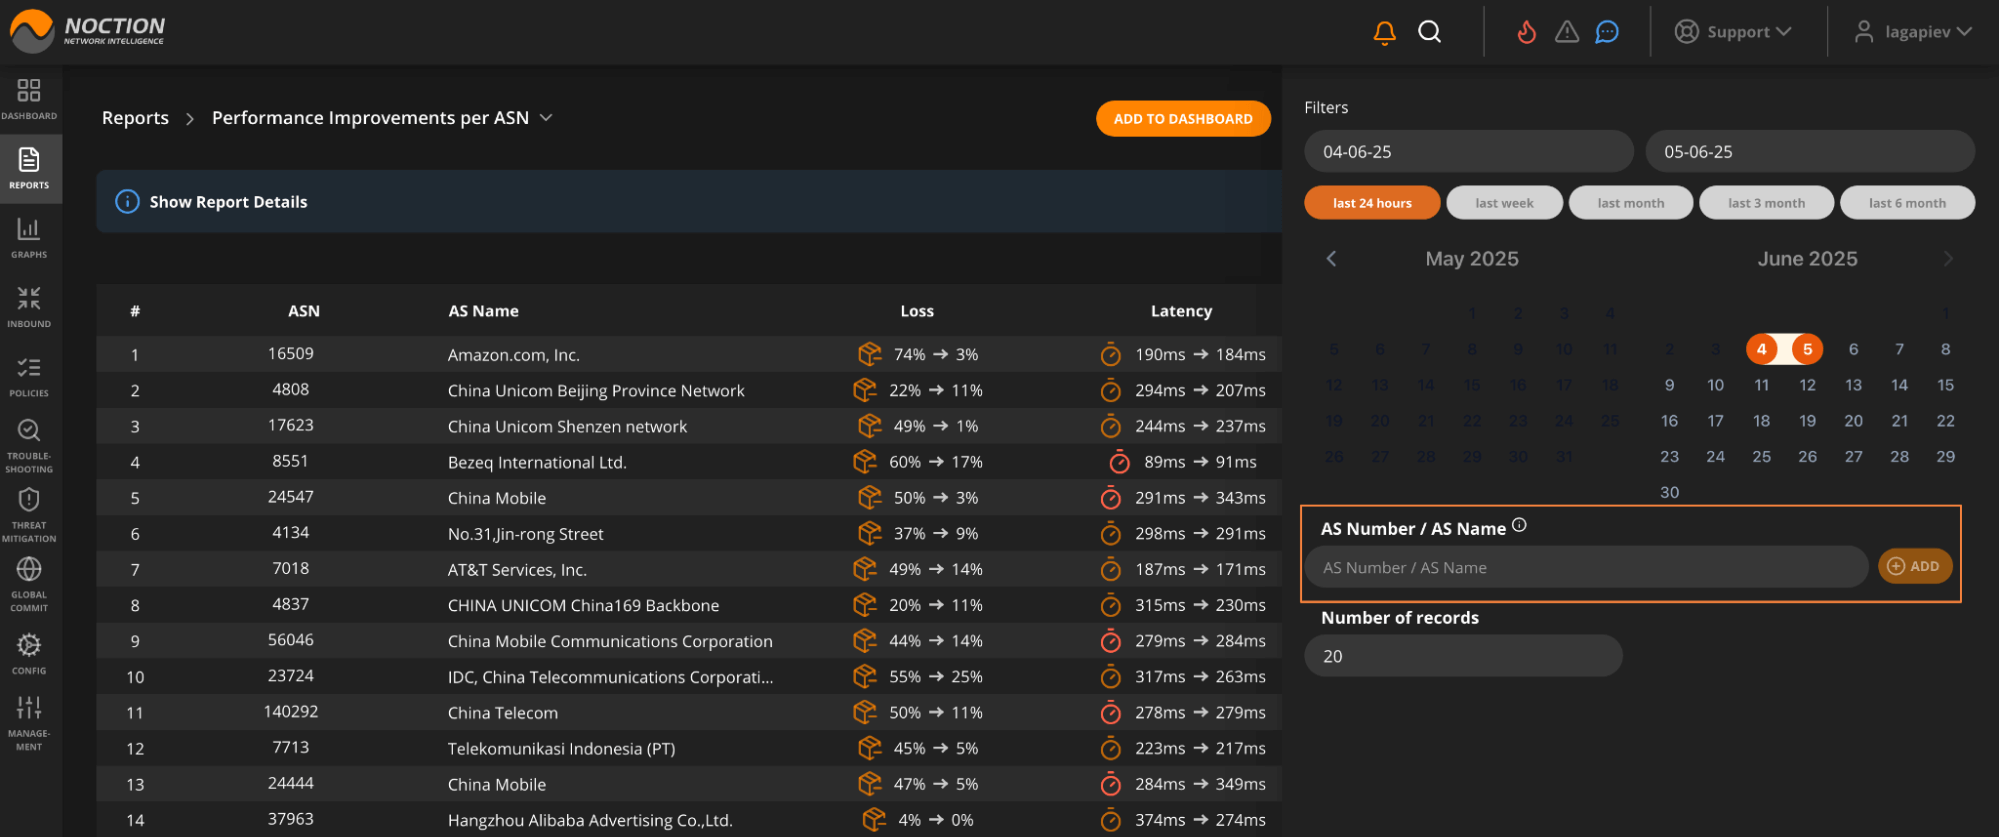This screenshot has width=1999, height=838.
Task: Click the ADD button for AS filter
Action: [1914, 566]
